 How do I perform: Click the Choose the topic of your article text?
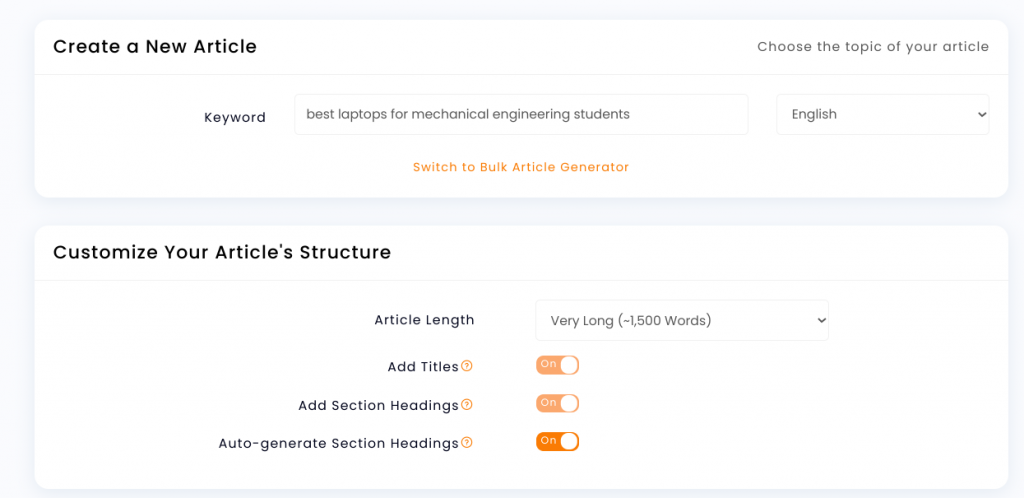click(873, 47)
